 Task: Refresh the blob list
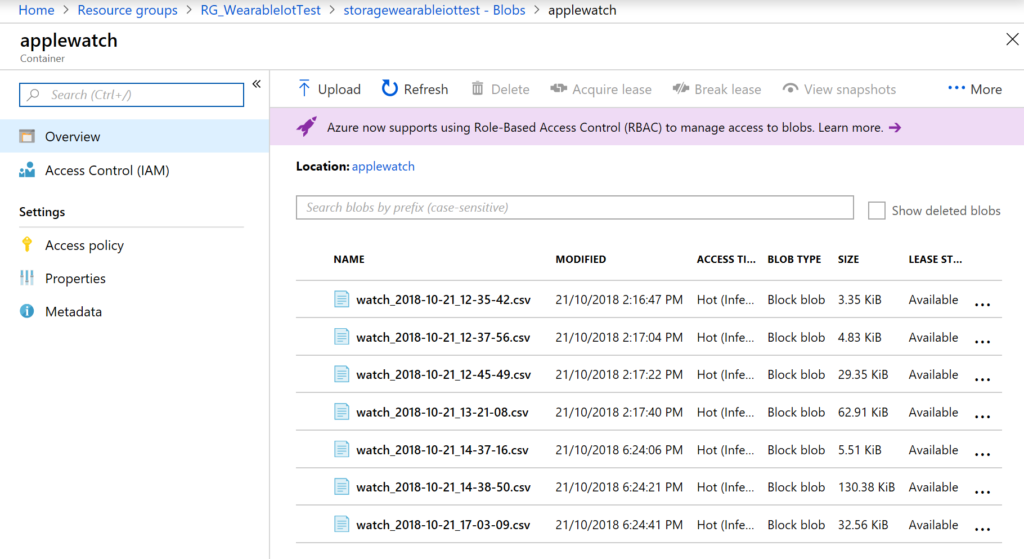click(x=390, y=89)
